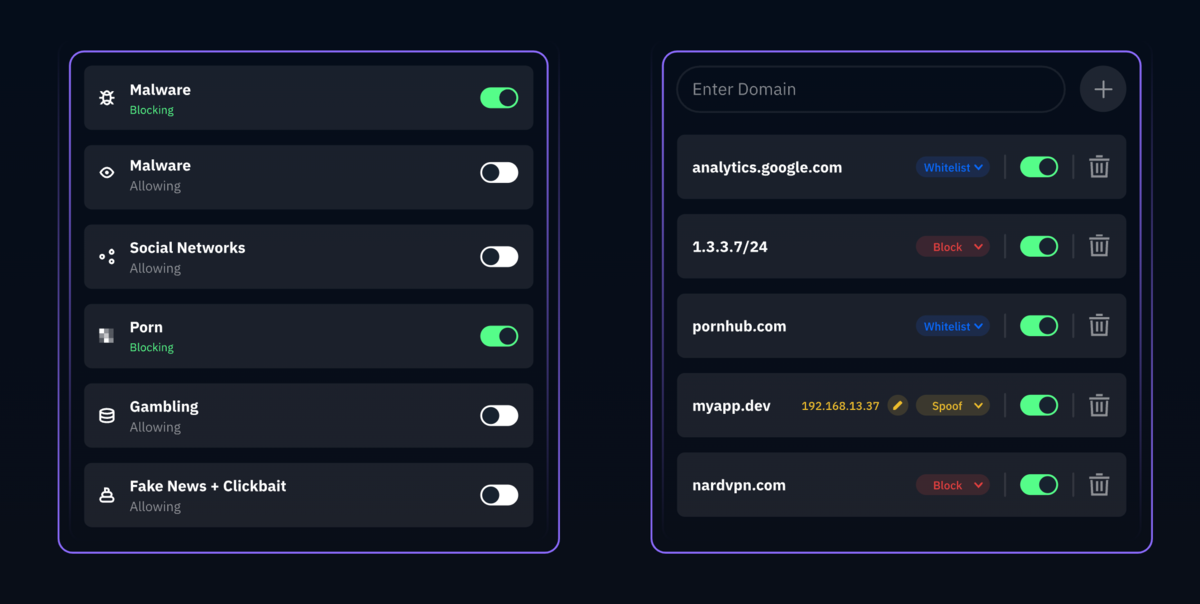Turn off the Blocking Malware toggle
Image resolution: width=1200 pixels, height=604 pixels.
click(x=499, y=97)
